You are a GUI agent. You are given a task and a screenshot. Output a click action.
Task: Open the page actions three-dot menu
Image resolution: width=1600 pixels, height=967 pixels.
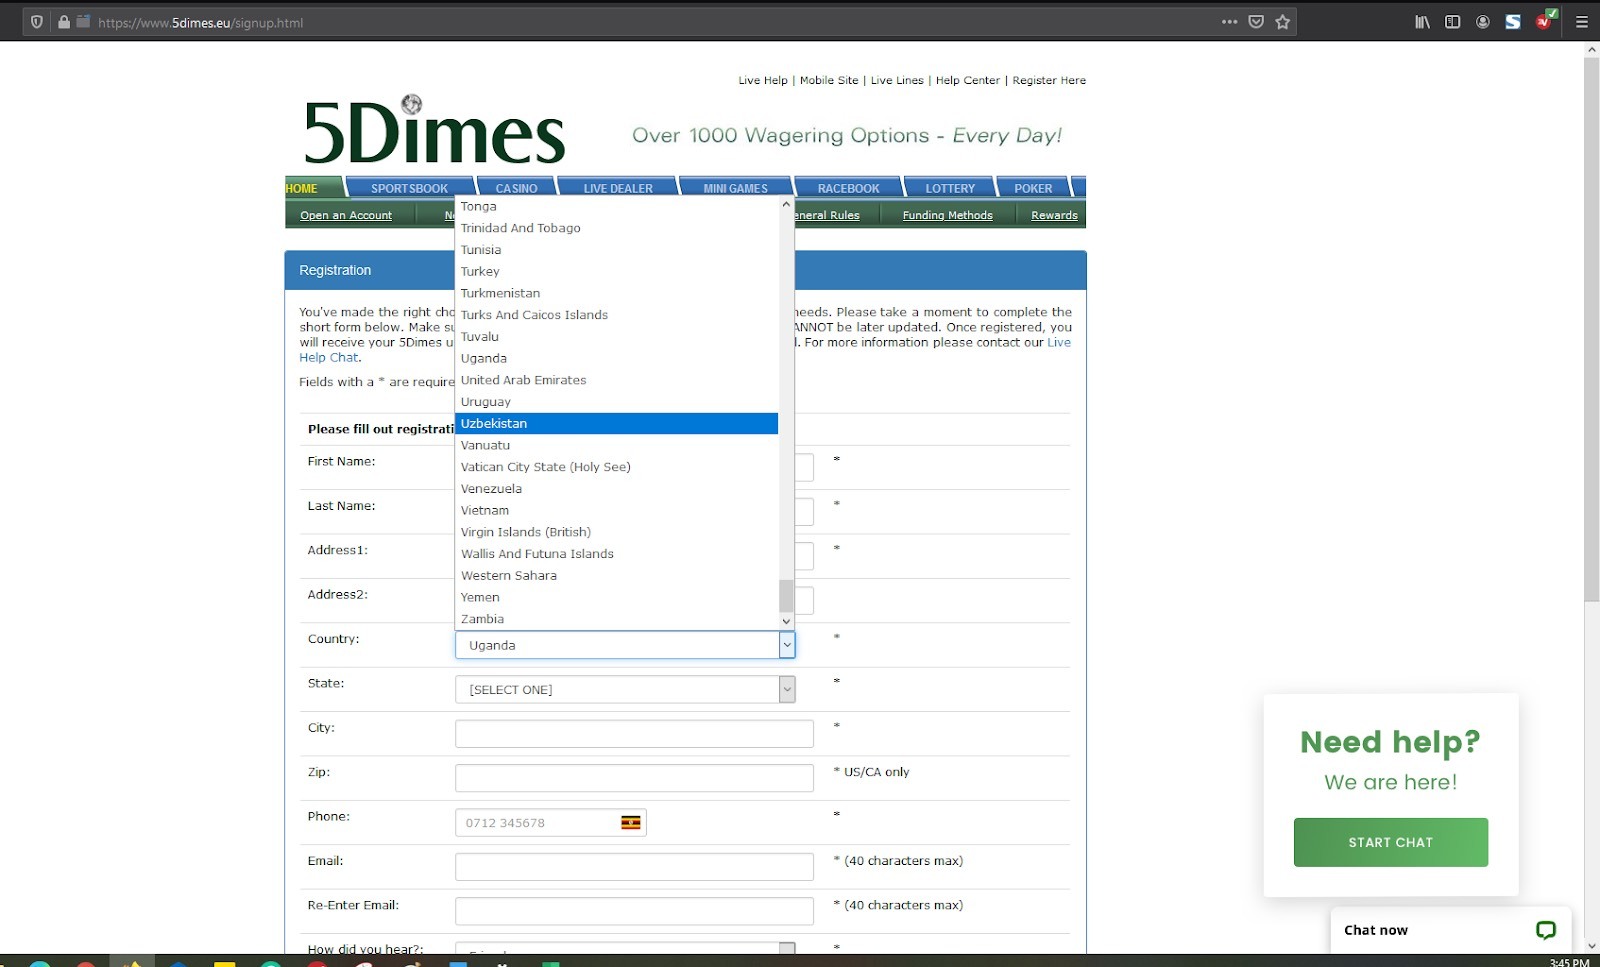pos(1229,22)
